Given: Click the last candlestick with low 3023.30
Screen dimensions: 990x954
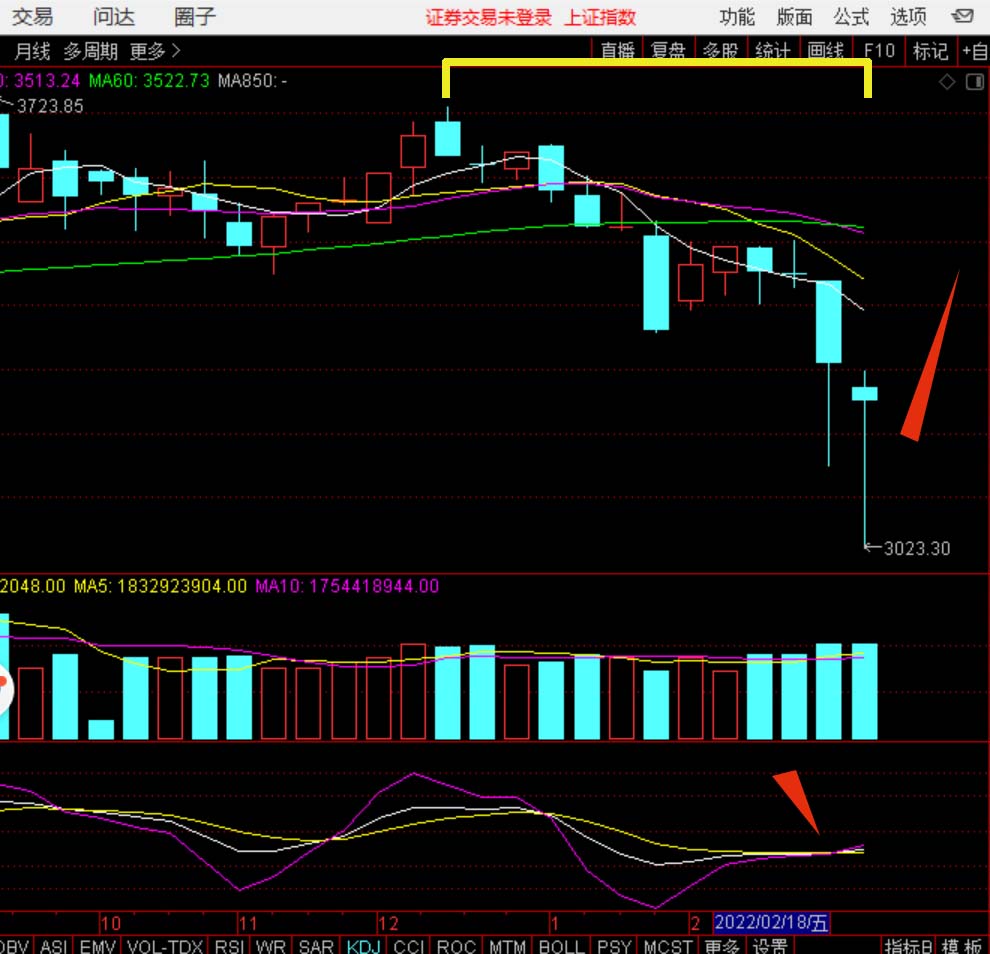Looking at the screenshot, I should pyautogui.click(x=864, y=393).
